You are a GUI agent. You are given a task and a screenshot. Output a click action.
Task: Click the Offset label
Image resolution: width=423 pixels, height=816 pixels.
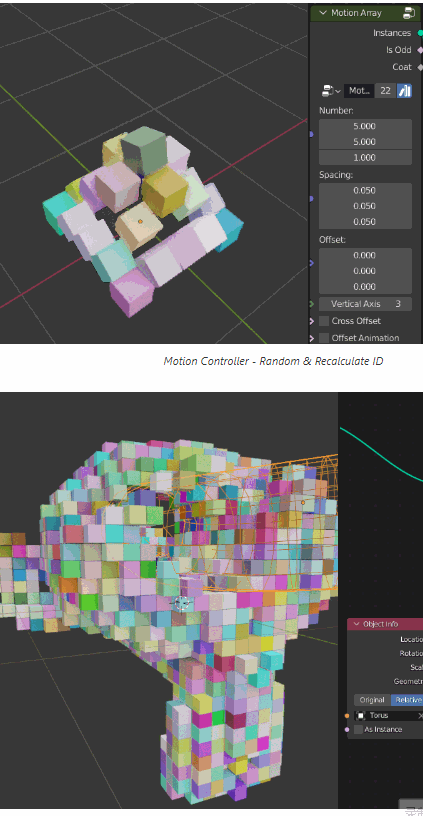pos(332,240)
